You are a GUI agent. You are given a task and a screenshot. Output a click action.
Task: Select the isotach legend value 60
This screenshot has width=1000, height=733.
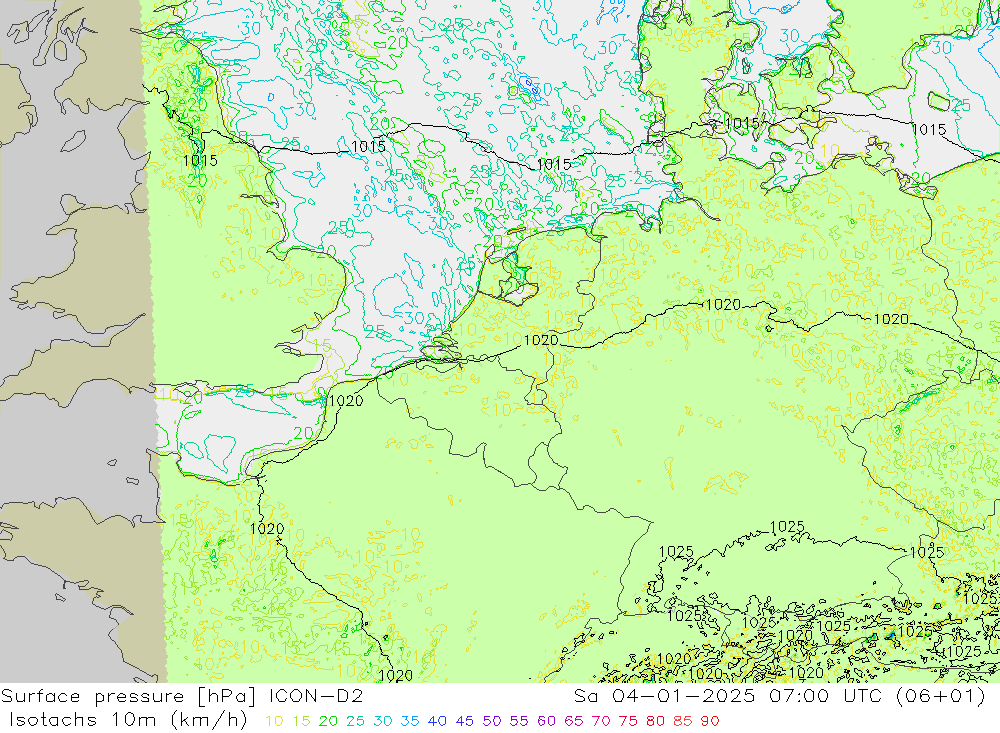click(547, 722)
